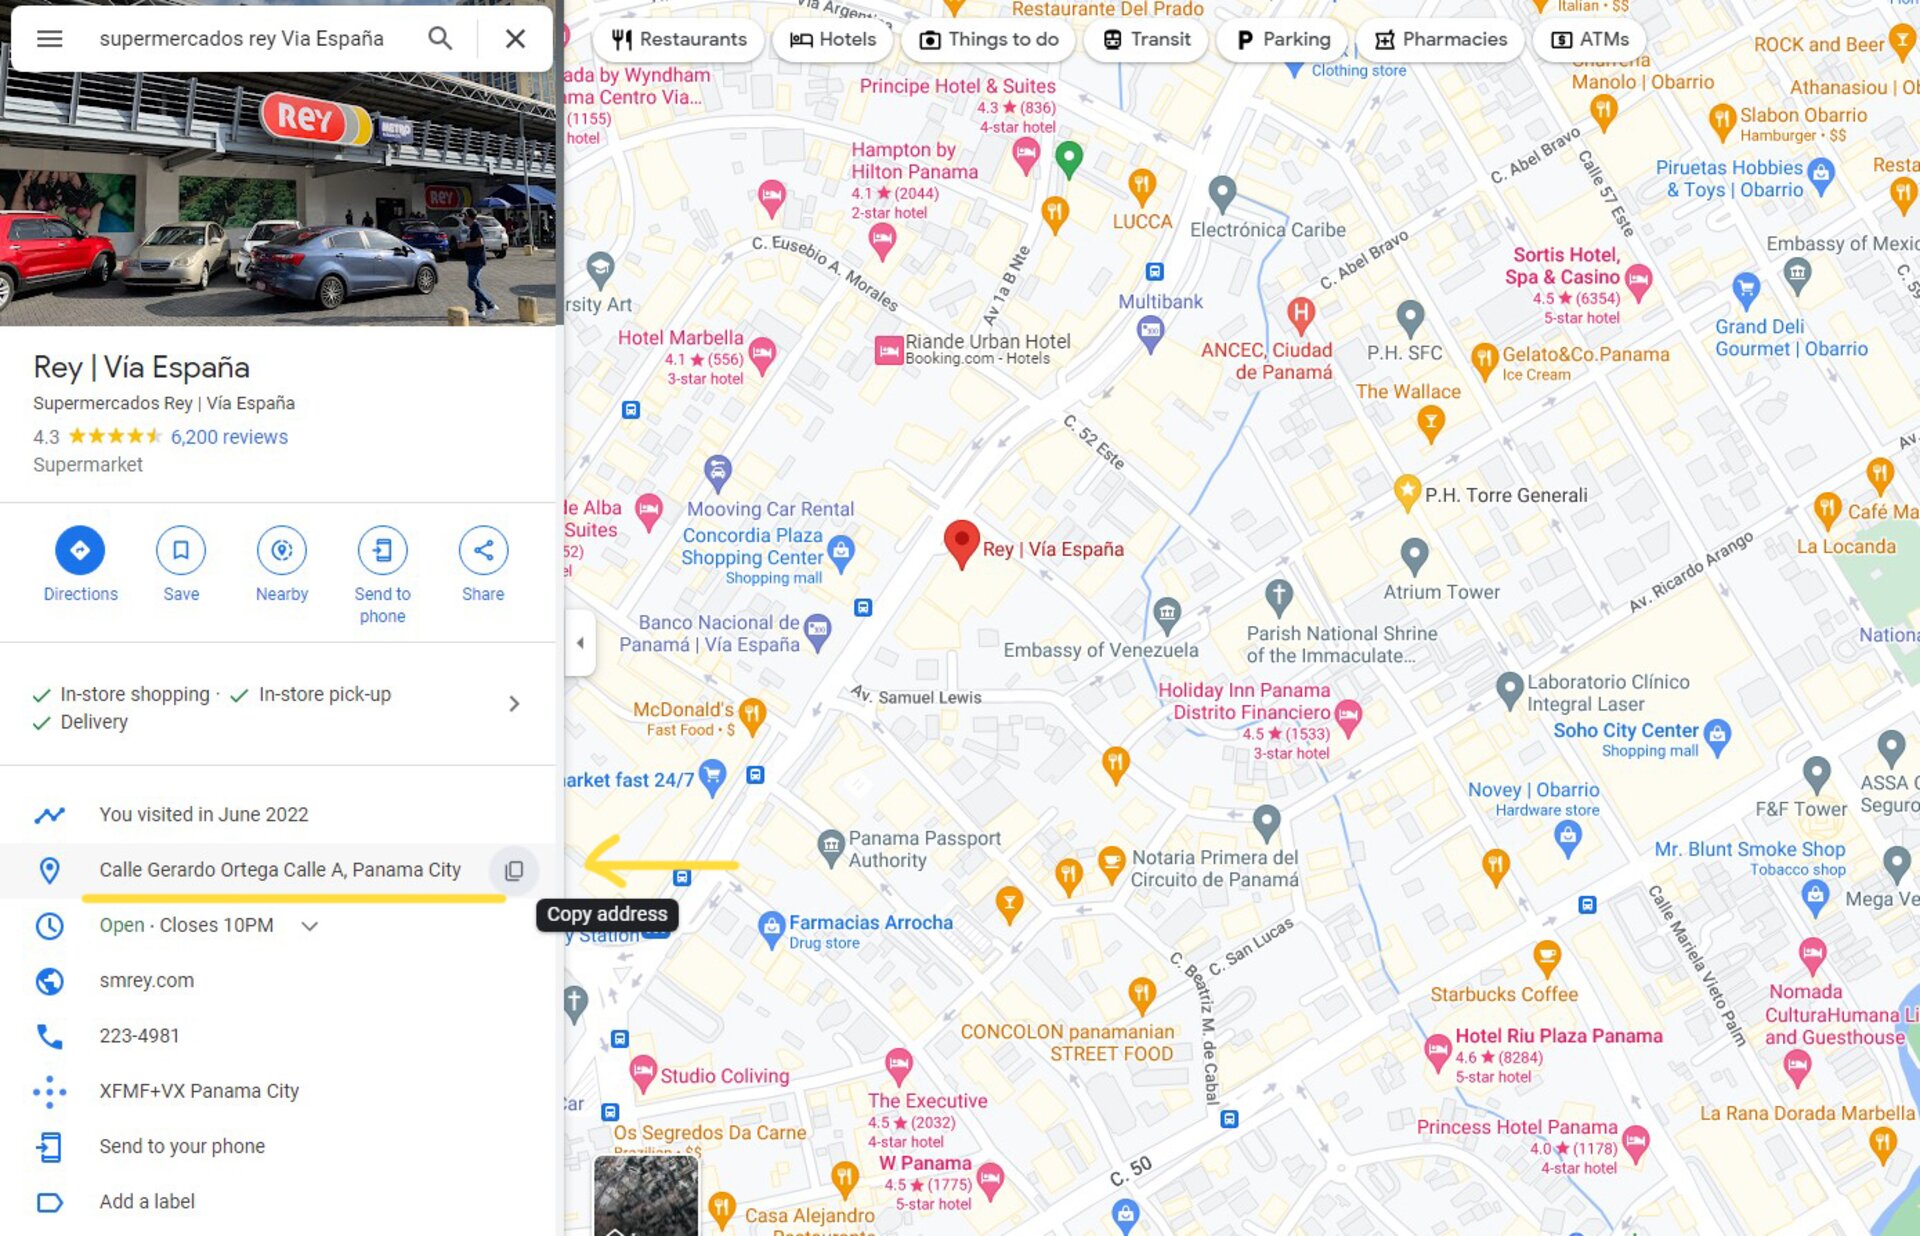This screenshot has width=1920, height=1236.
Task: Select the Pharmacies filter chip
Action: [x=1440, y=40]
